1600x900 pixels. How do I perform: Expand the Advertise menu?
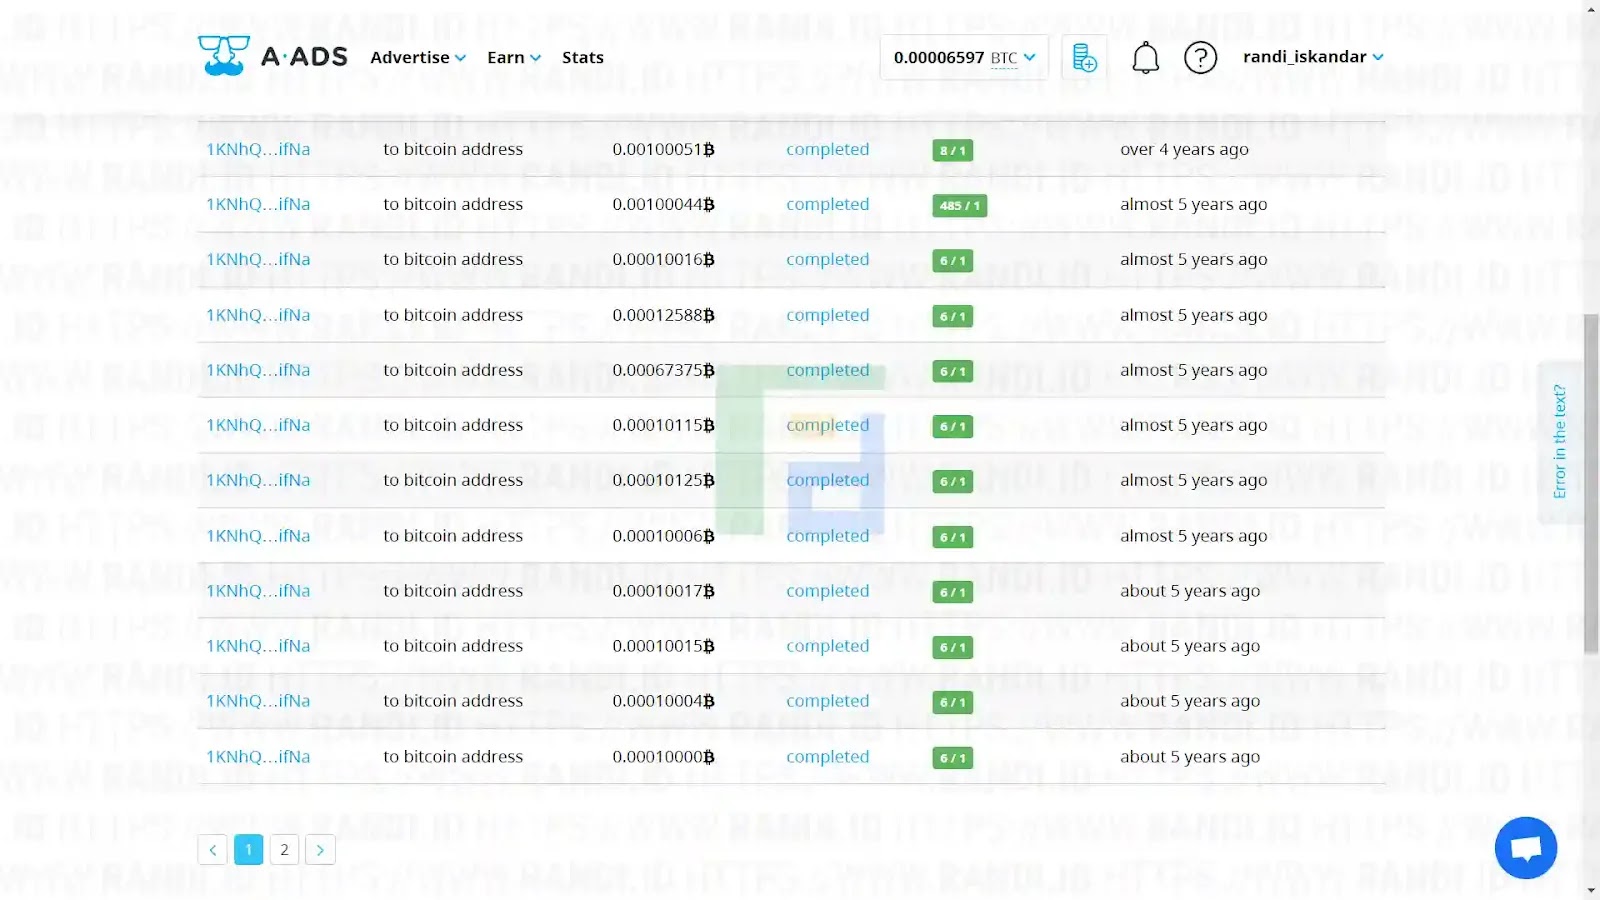pyautogui.click(x=418, y=58)
